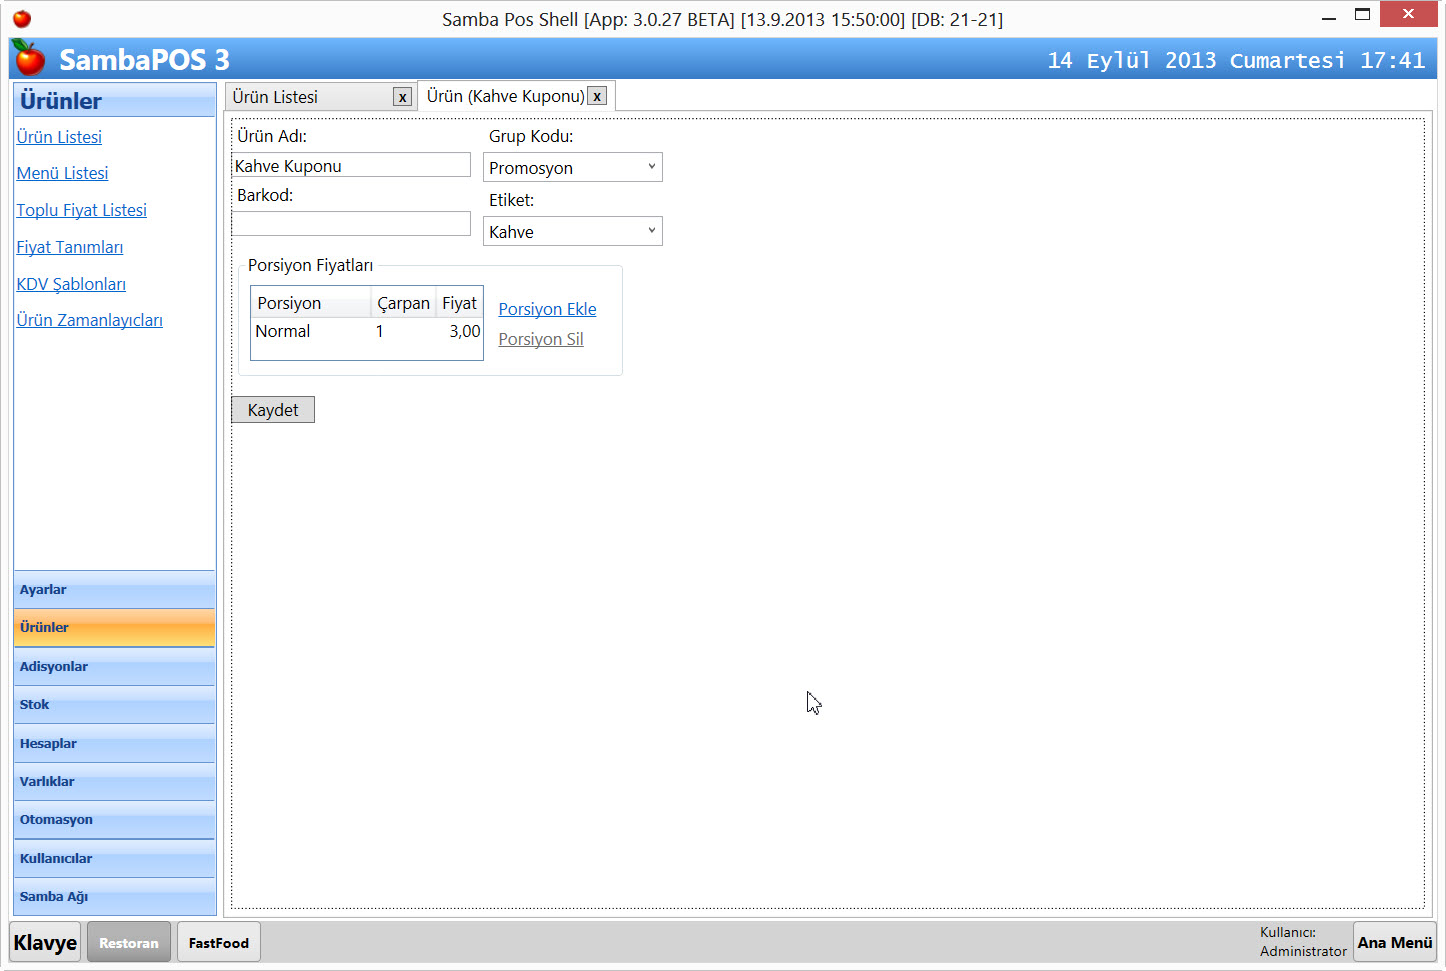Viewport: 1446px width, 971px height.
Task: Select the Normal portion row
Action: tap(366, 332)
